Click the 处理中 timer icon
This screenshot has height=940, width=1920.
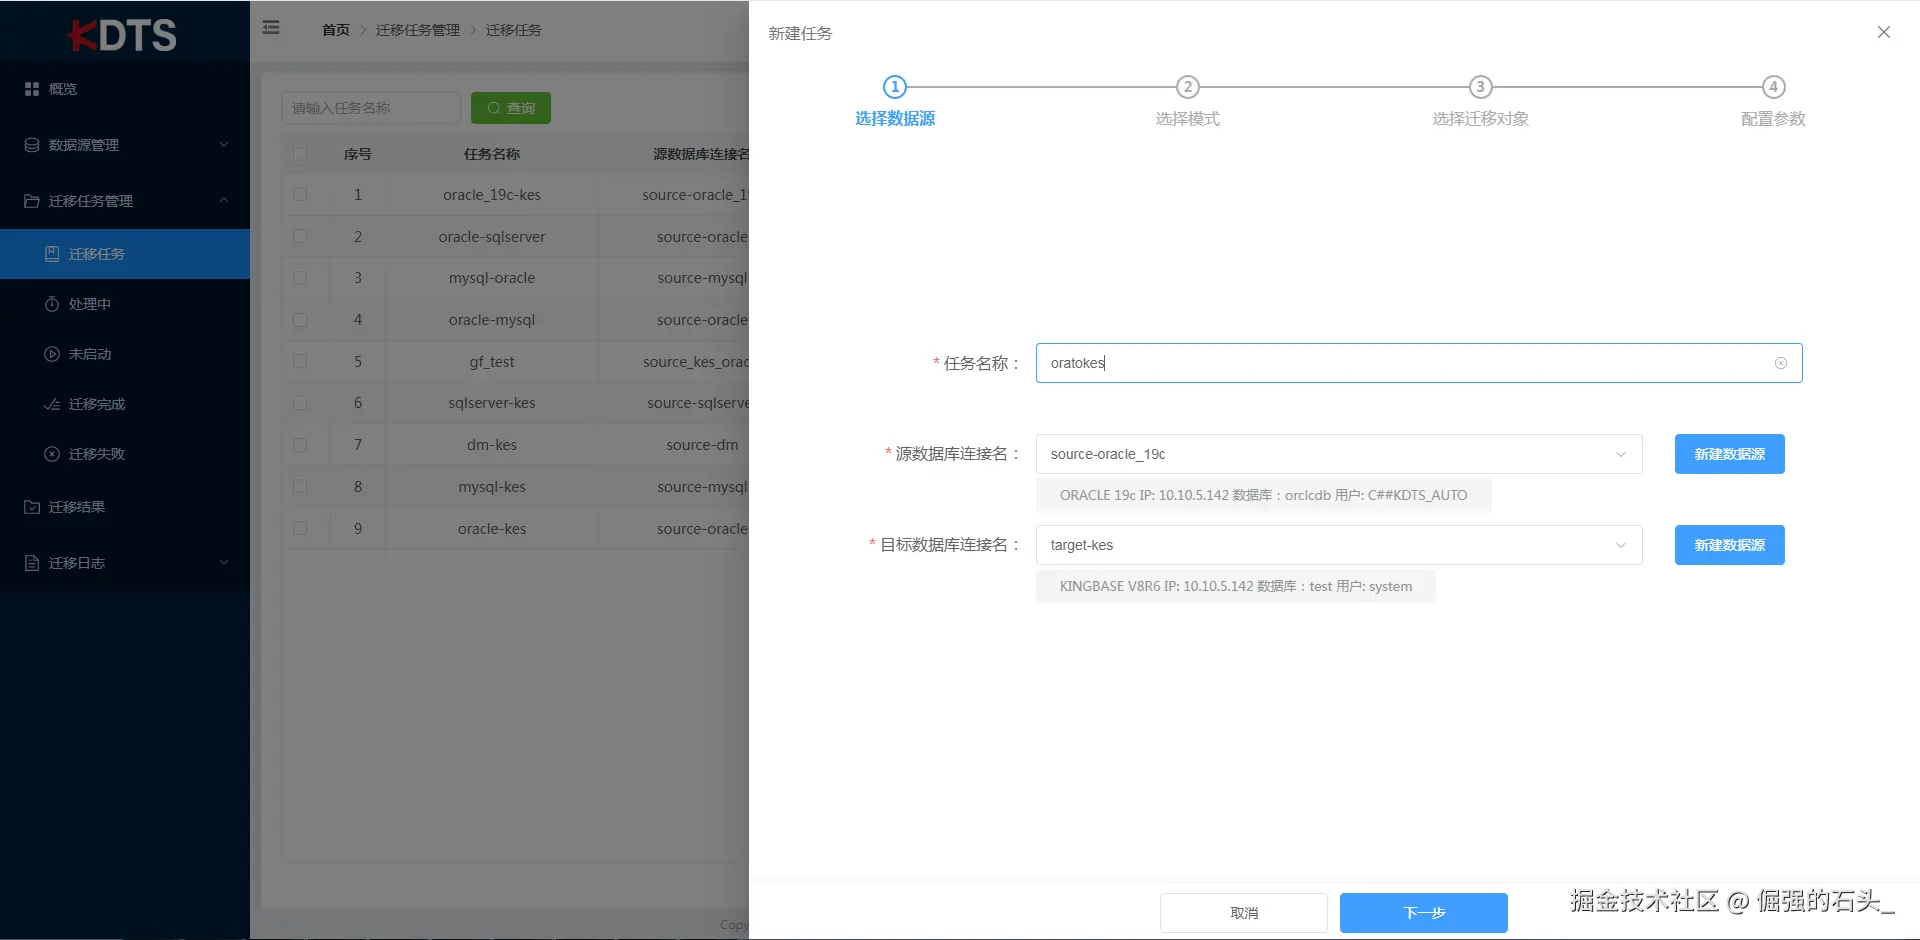click(52, 304)
